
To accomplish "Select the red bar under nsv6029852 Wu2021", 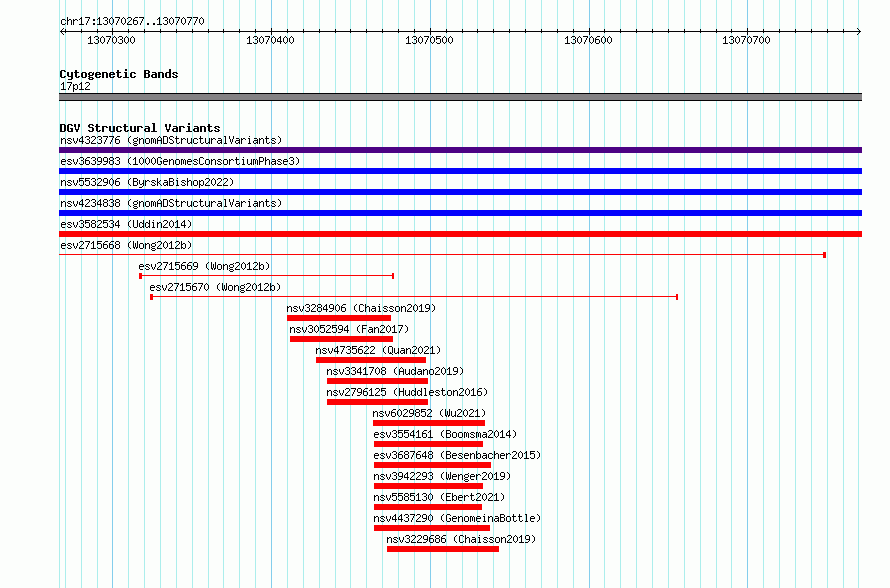I will pos(429,423).
